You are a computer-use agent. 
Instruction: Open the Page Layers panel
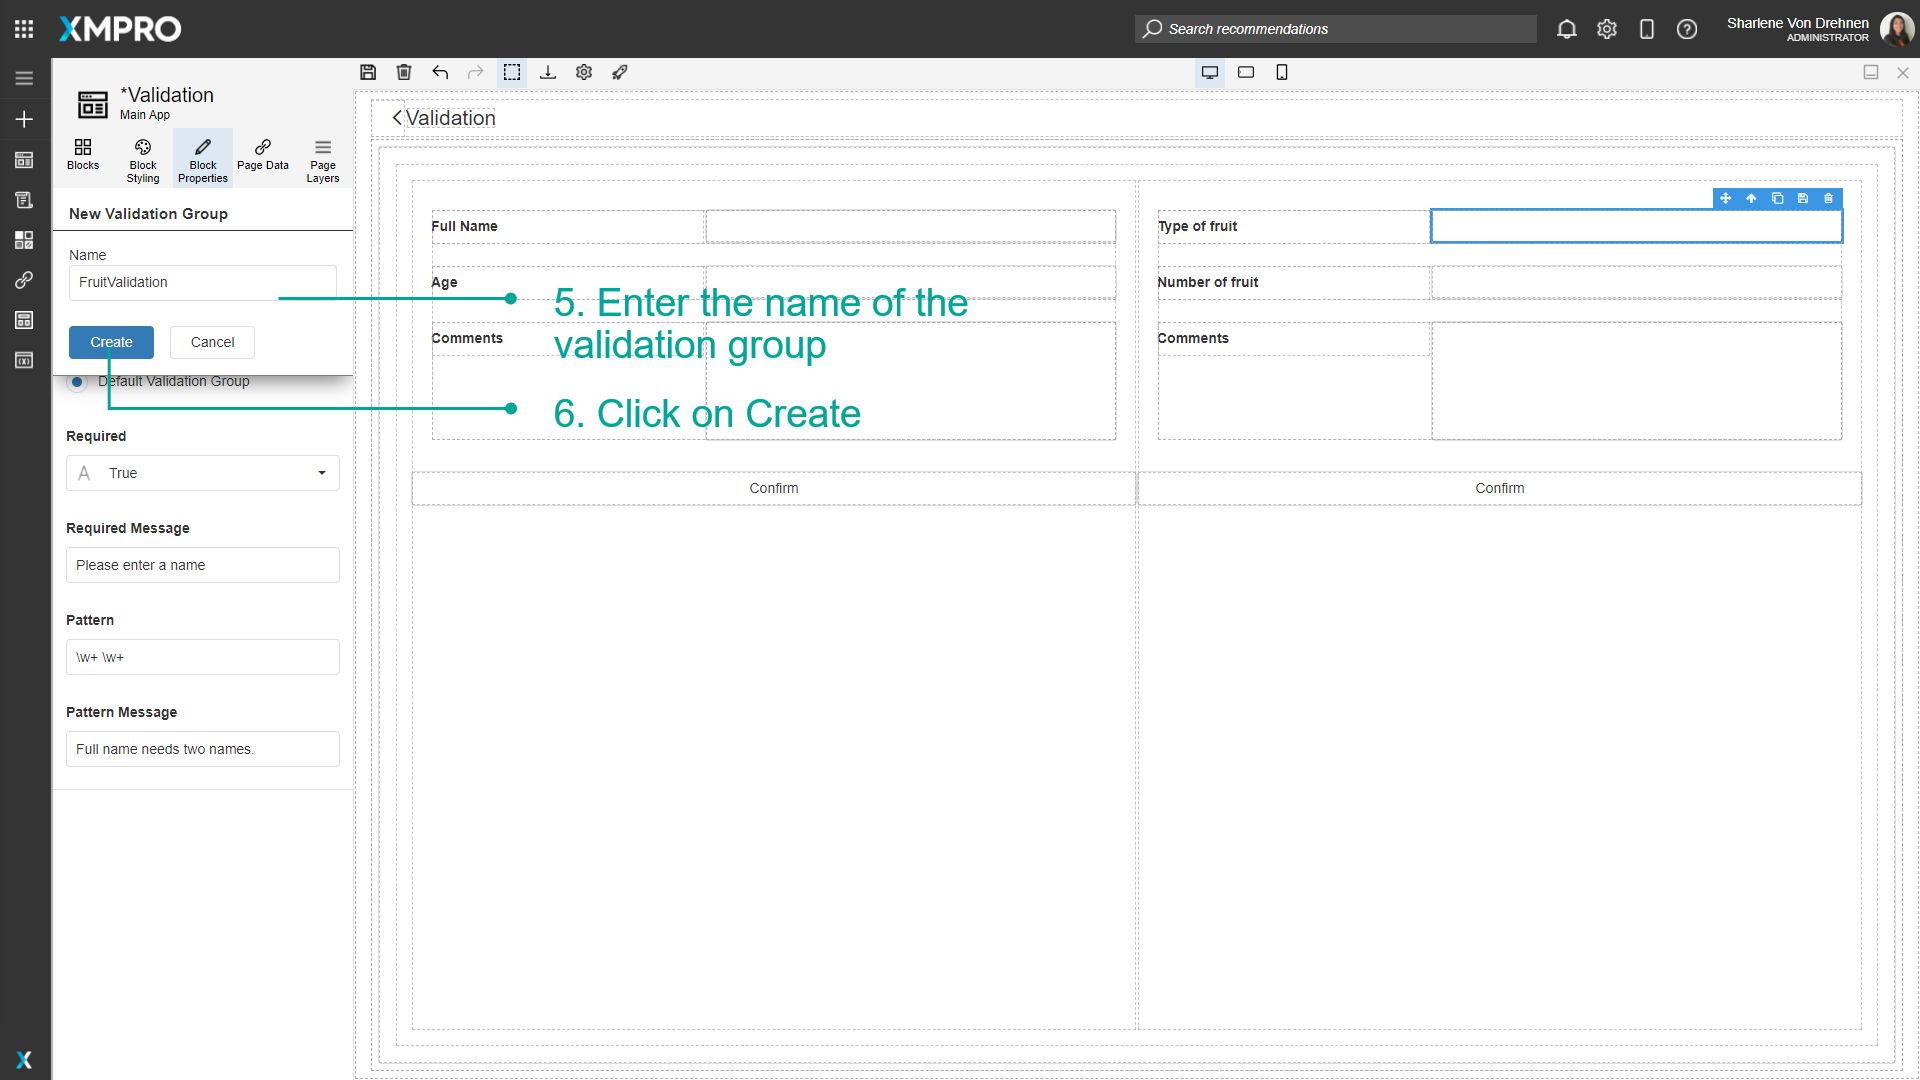click(322, 158)
